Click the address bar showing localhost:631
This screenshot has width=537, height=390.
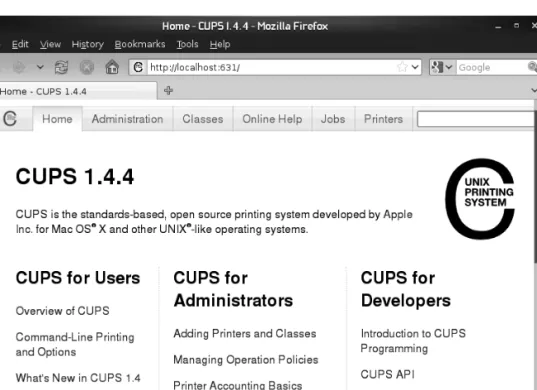pyautogui.click(x=272, y=67)
